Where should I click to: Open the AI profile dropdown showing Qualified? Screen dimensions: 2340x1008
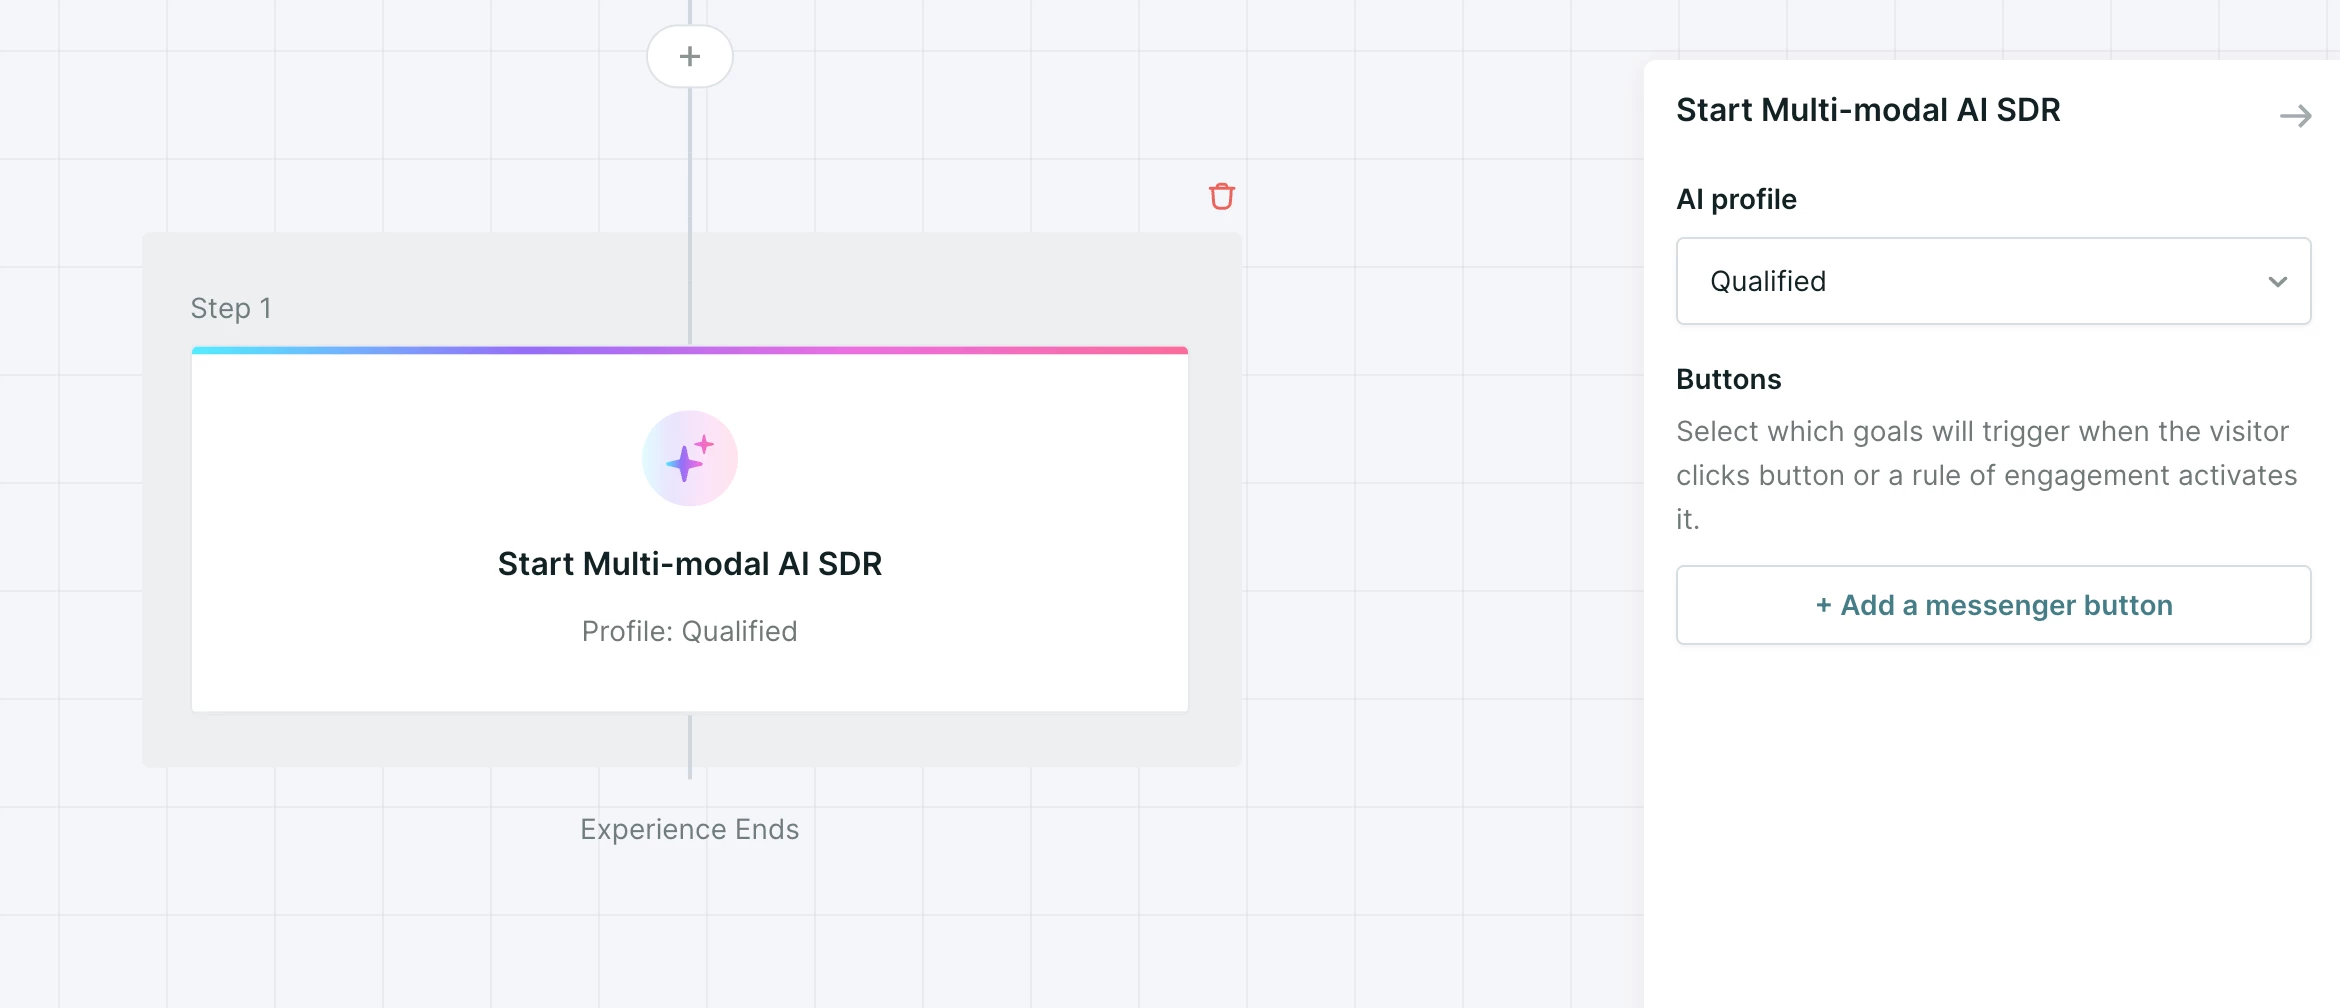pyautogui.click(x=1993, y=281)
